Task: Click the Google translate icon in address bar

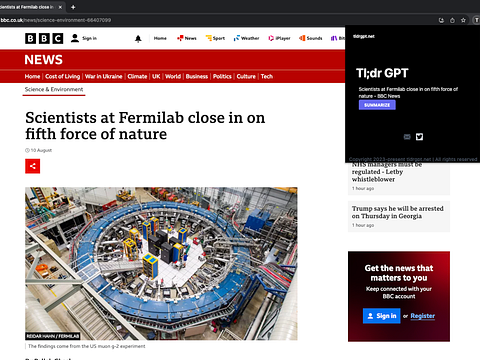Action: (x=441, y=20)
